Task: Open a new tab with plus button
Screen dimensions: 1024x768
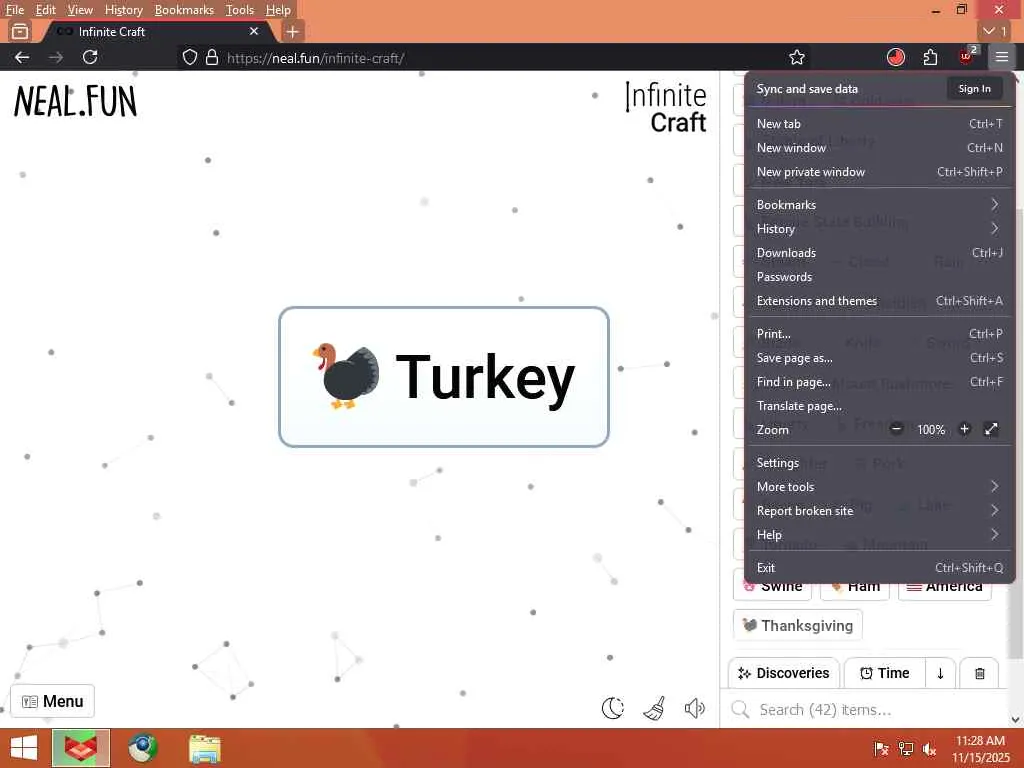Action: [x=293, y=31]
